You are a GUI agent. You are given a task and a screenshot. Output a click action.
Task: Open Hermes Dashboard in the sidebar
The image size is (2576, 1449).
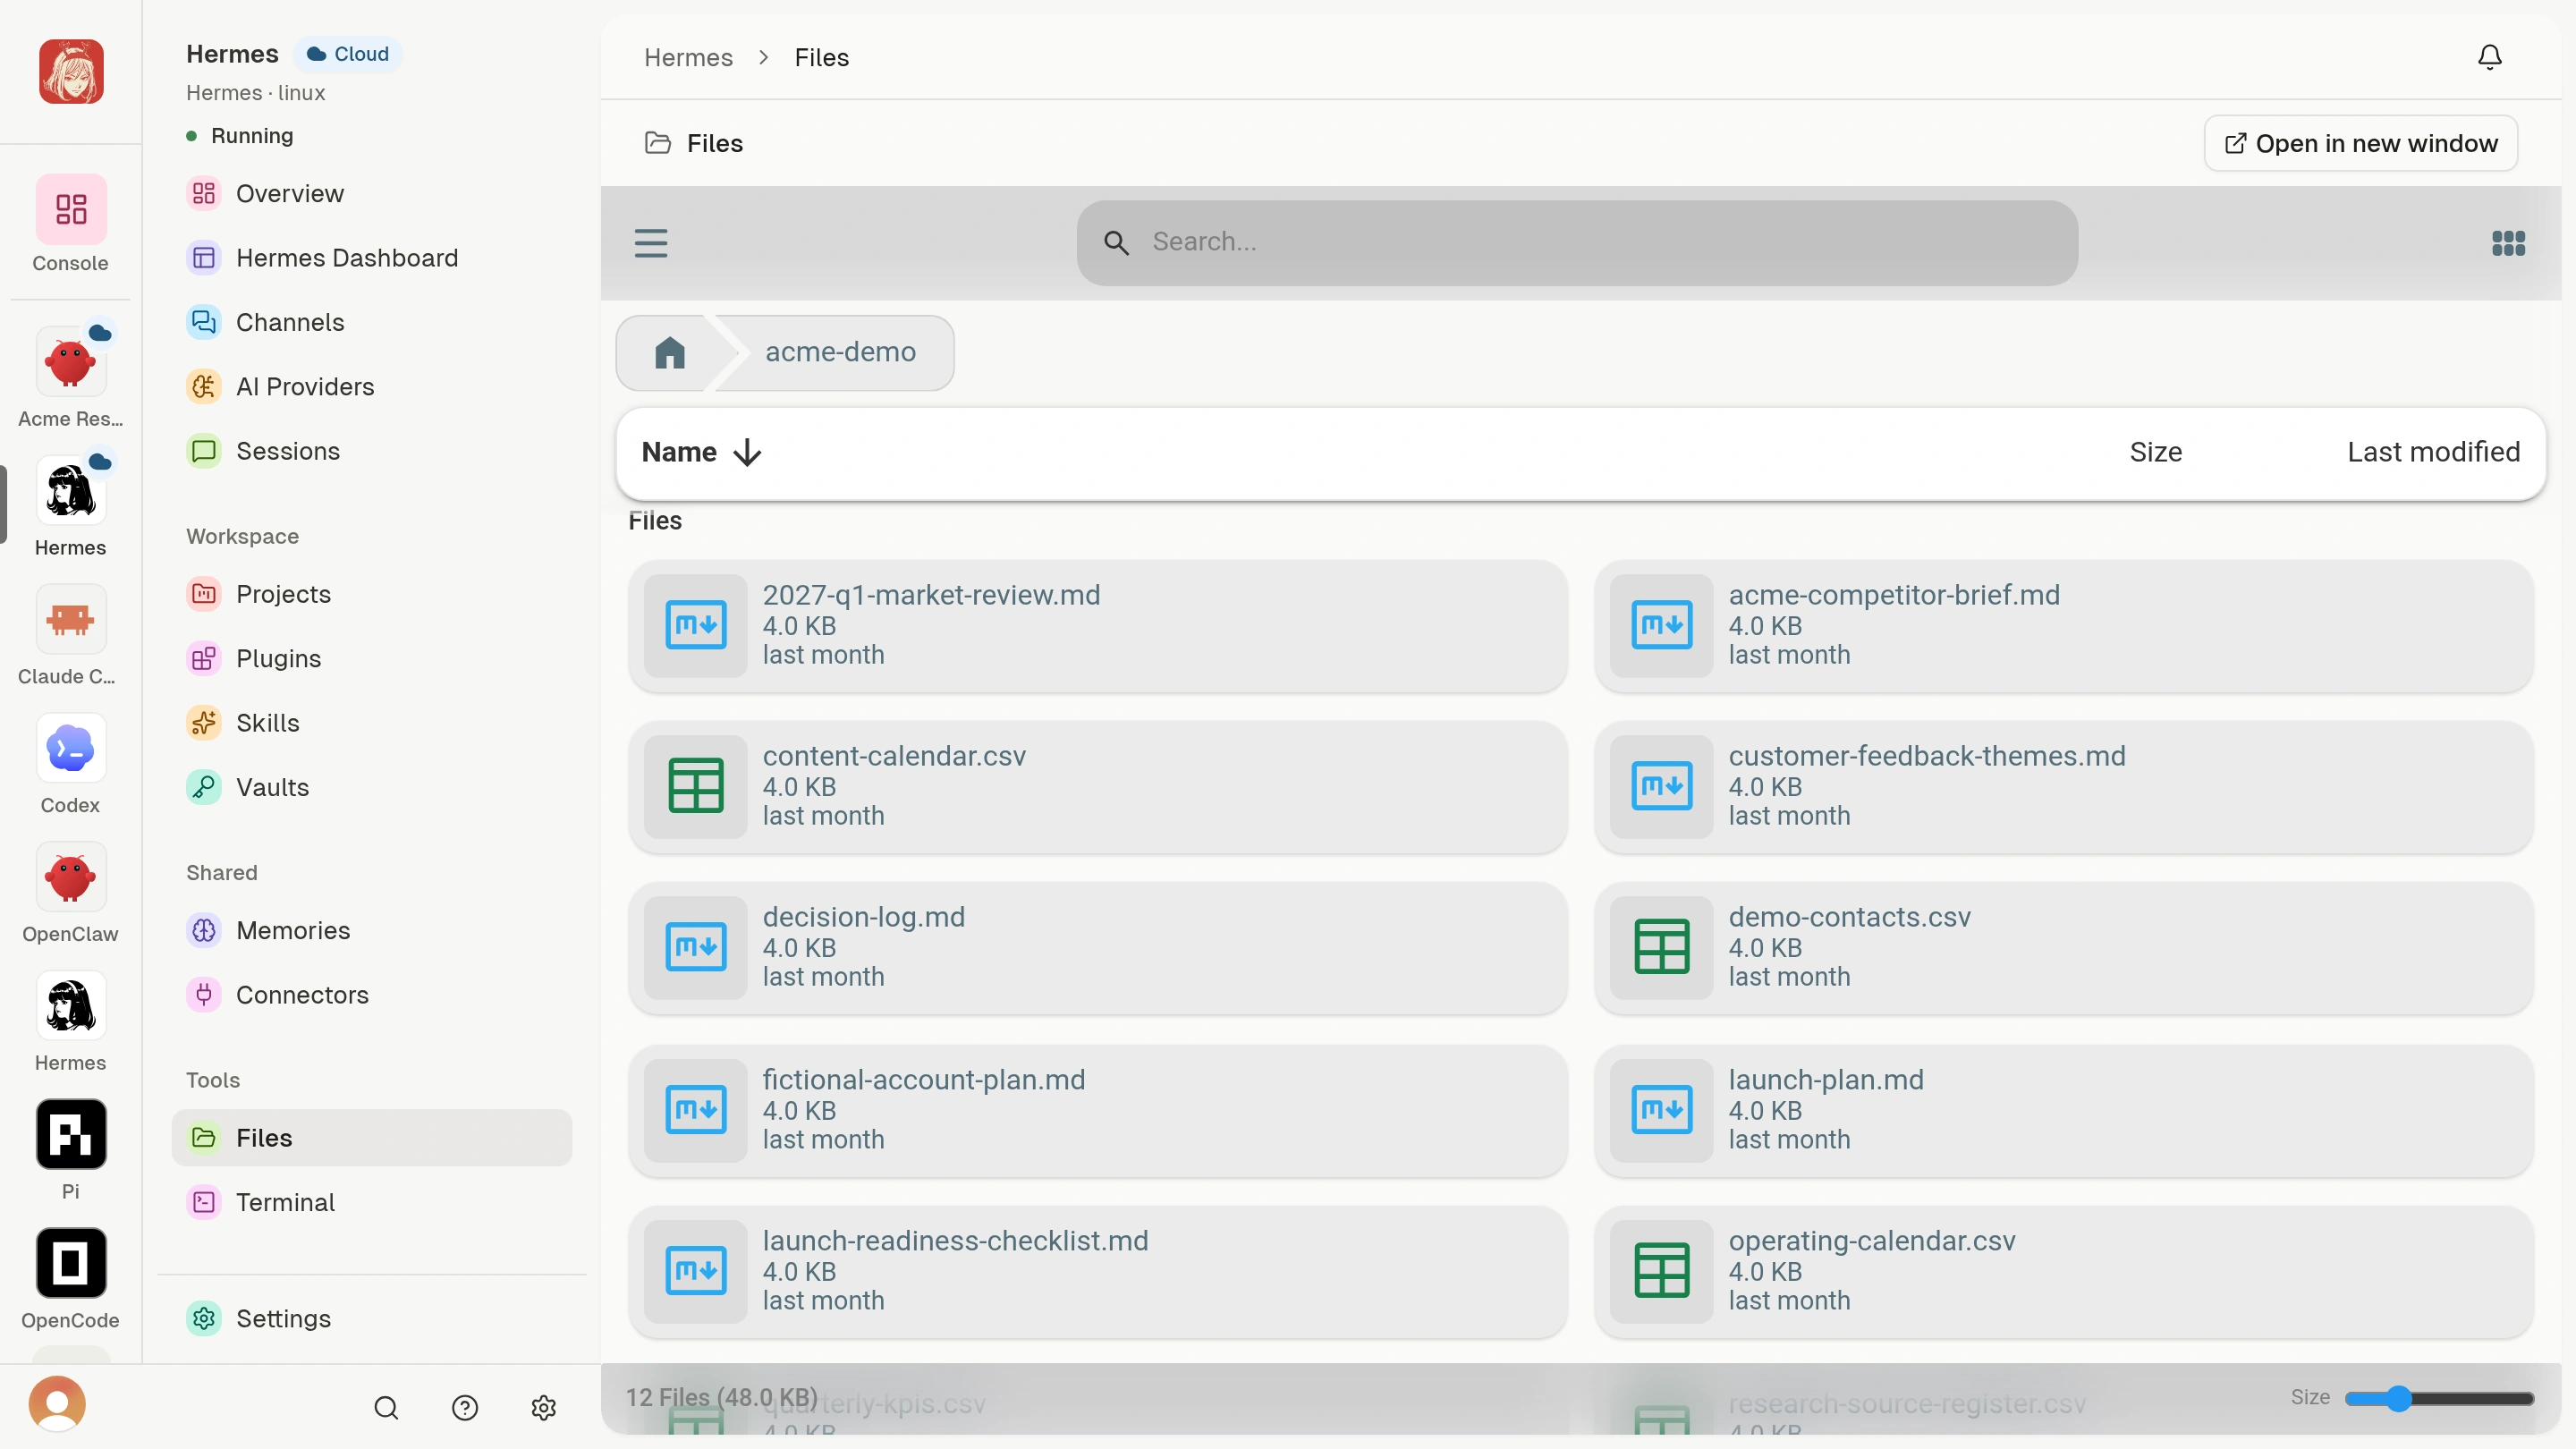pos(372,258)
